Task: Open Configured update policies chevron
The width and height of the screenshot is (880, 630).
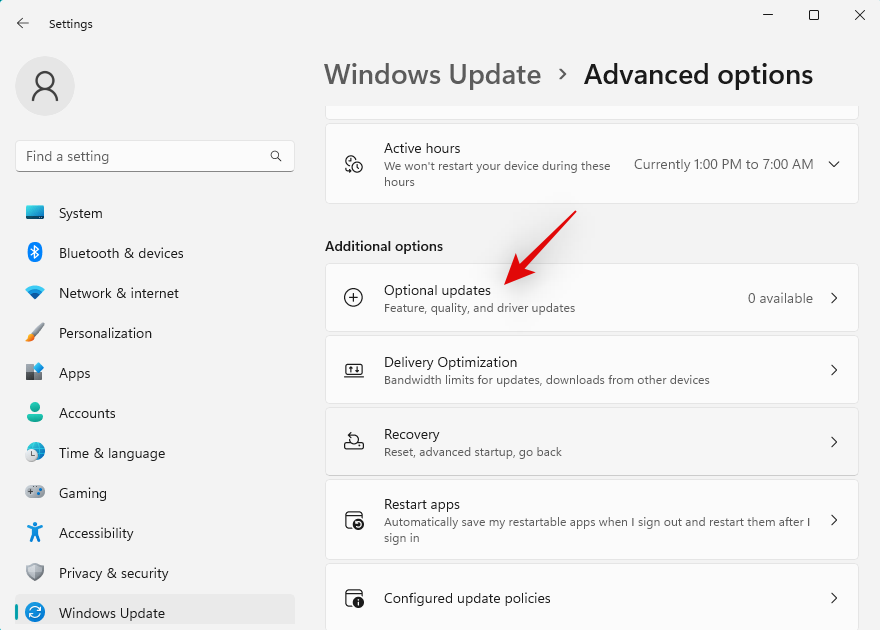Action: 834,598
